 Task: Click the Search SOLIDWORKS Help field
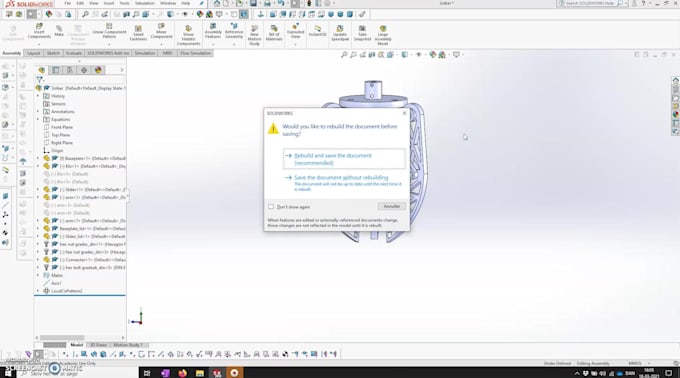pos(590,3)
